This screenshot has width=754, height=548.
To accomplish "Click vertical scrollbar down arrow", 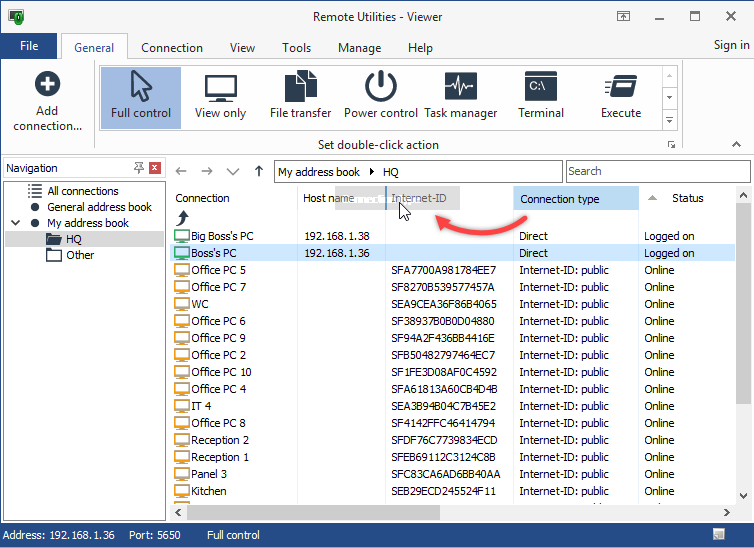I will click(743, 496).
